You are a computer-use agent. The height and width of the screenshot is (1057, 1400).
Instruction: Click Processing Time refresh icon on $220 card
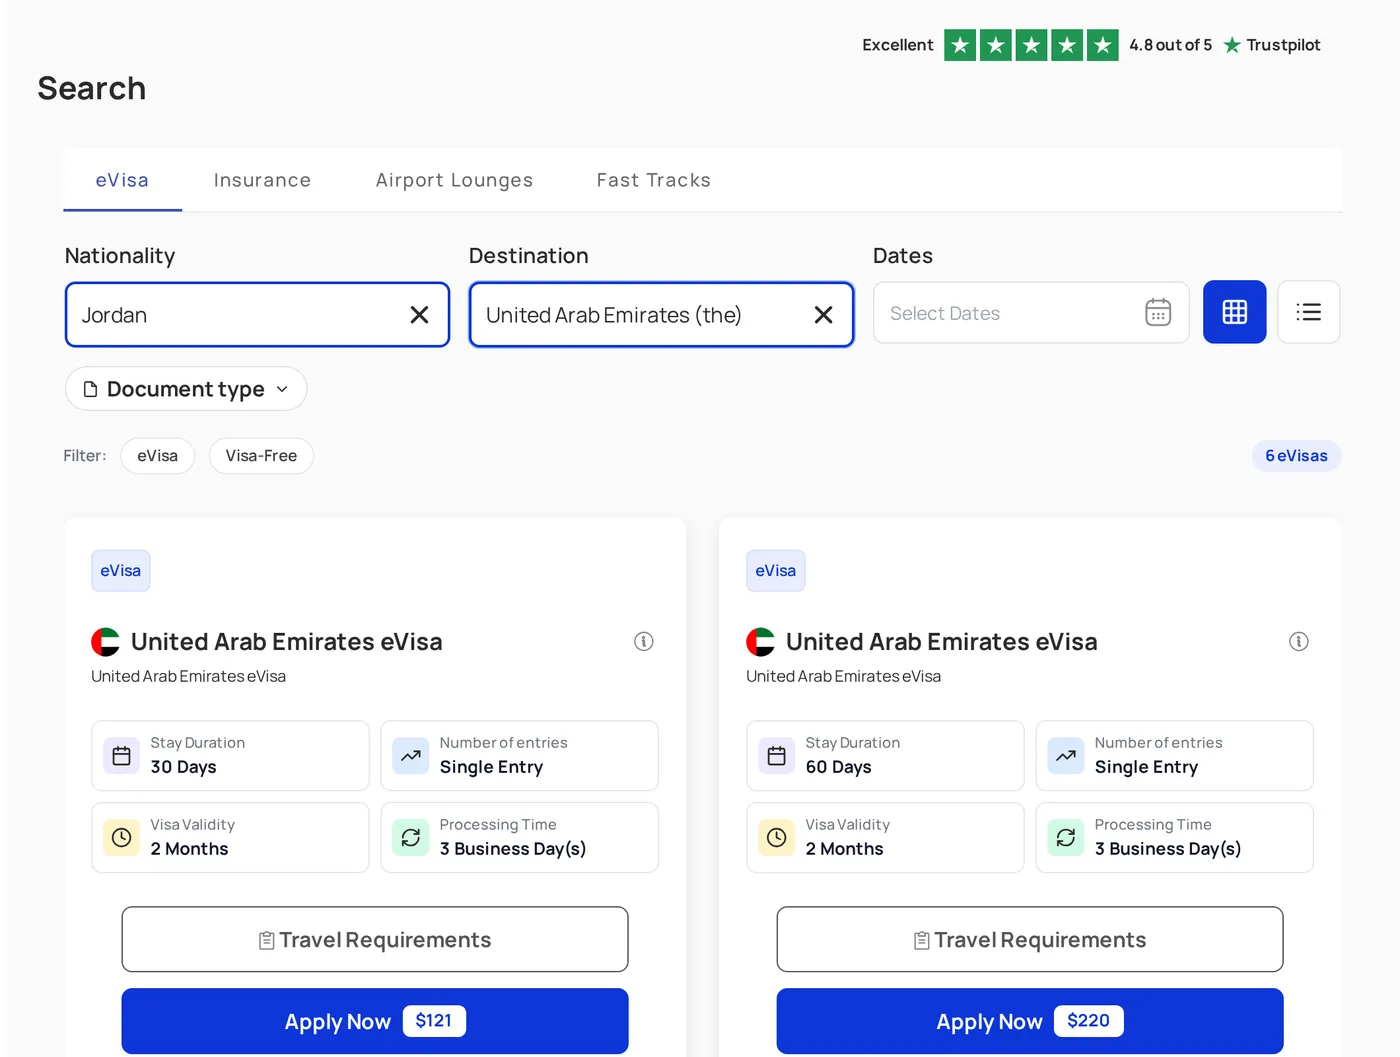[1066, 838]
